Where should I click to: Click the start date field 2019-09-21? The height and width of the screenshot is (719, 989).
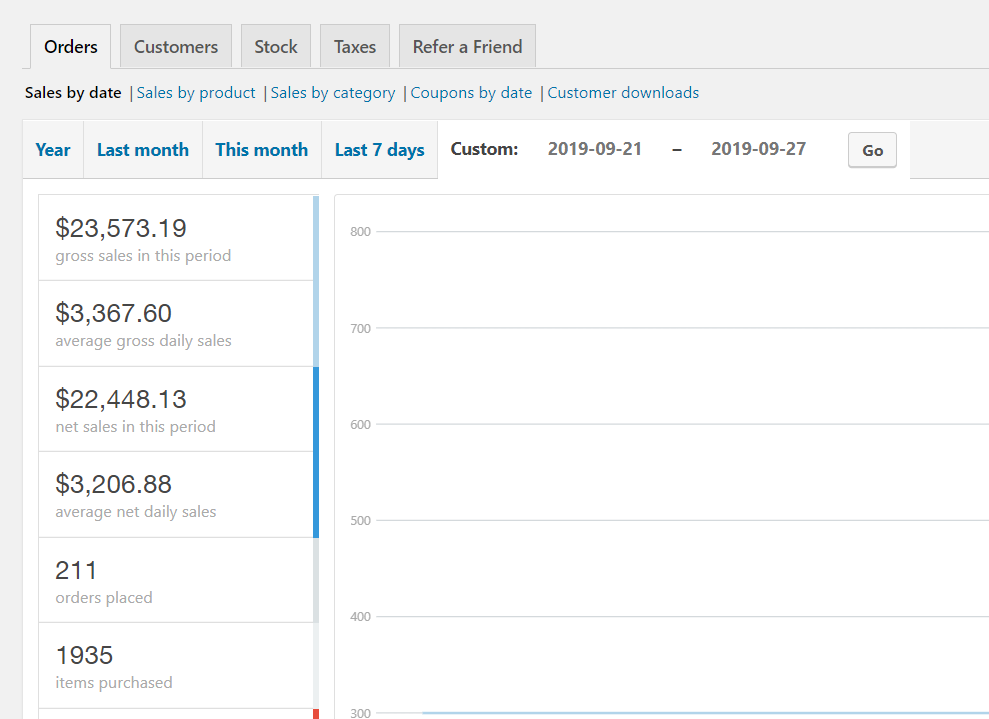[595, 150]
